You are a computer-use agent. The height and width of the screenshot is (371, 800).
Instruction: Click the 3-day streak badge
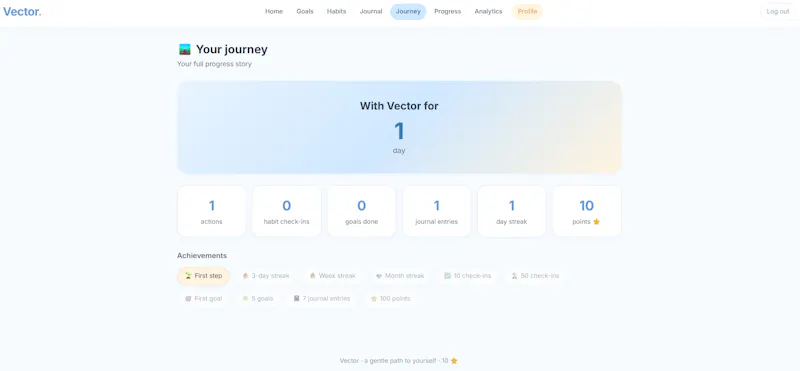266,276
